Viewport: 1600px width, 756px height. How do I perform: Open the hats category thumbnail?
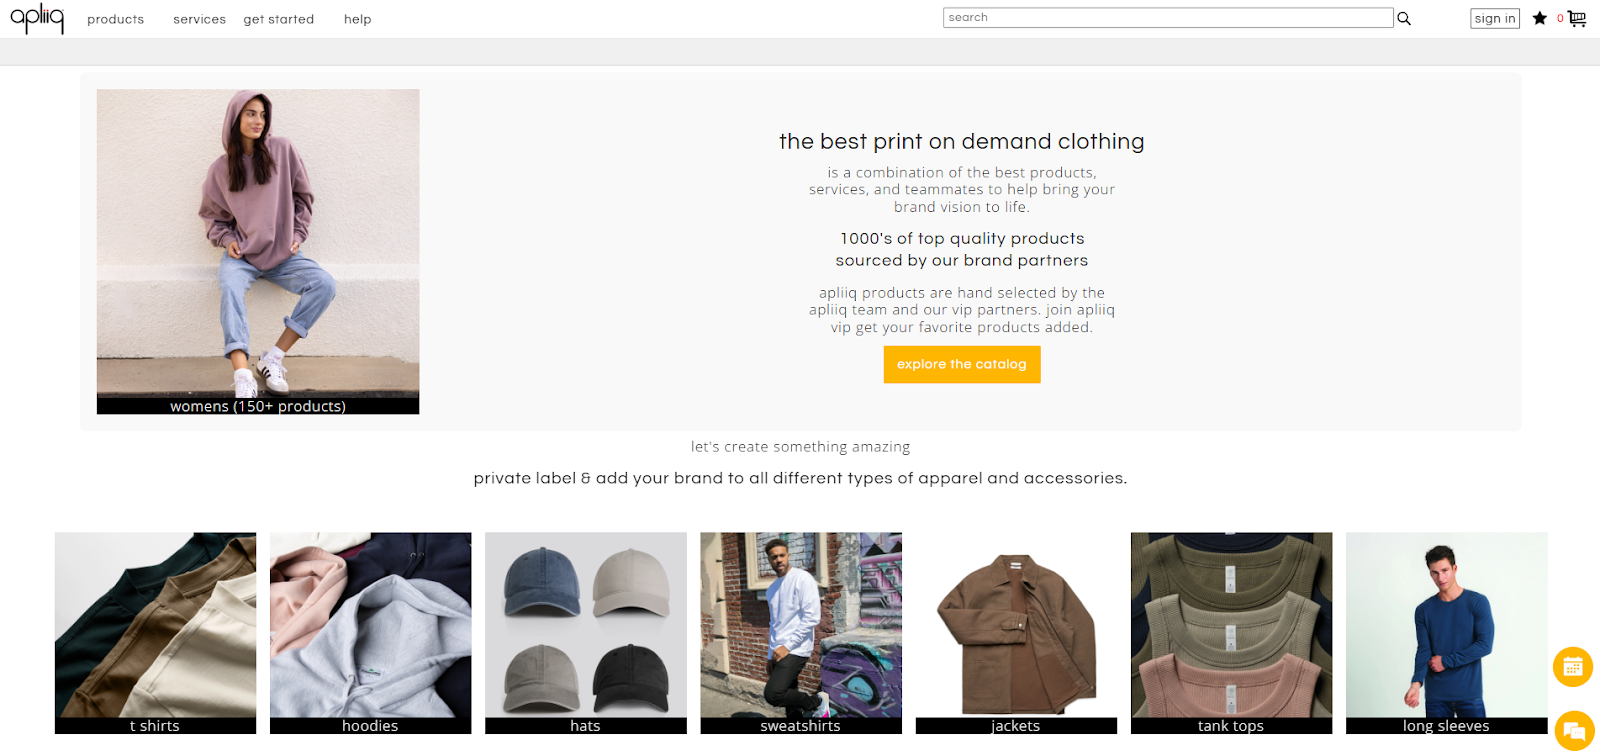click(x=585, y=630)
